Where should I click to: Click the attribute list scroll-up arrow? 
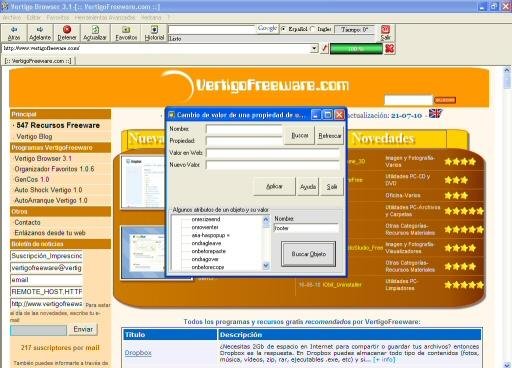266,219
